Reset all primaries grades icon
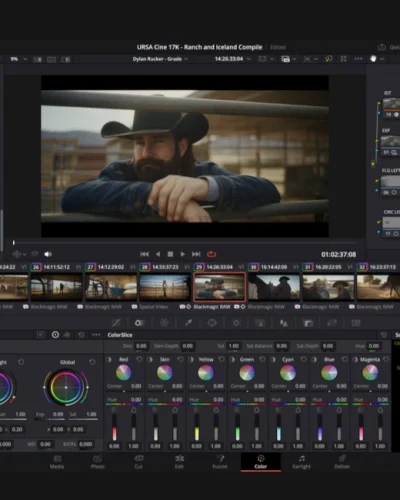This screenshot has width=400, height=500. (x=81, y=335)
